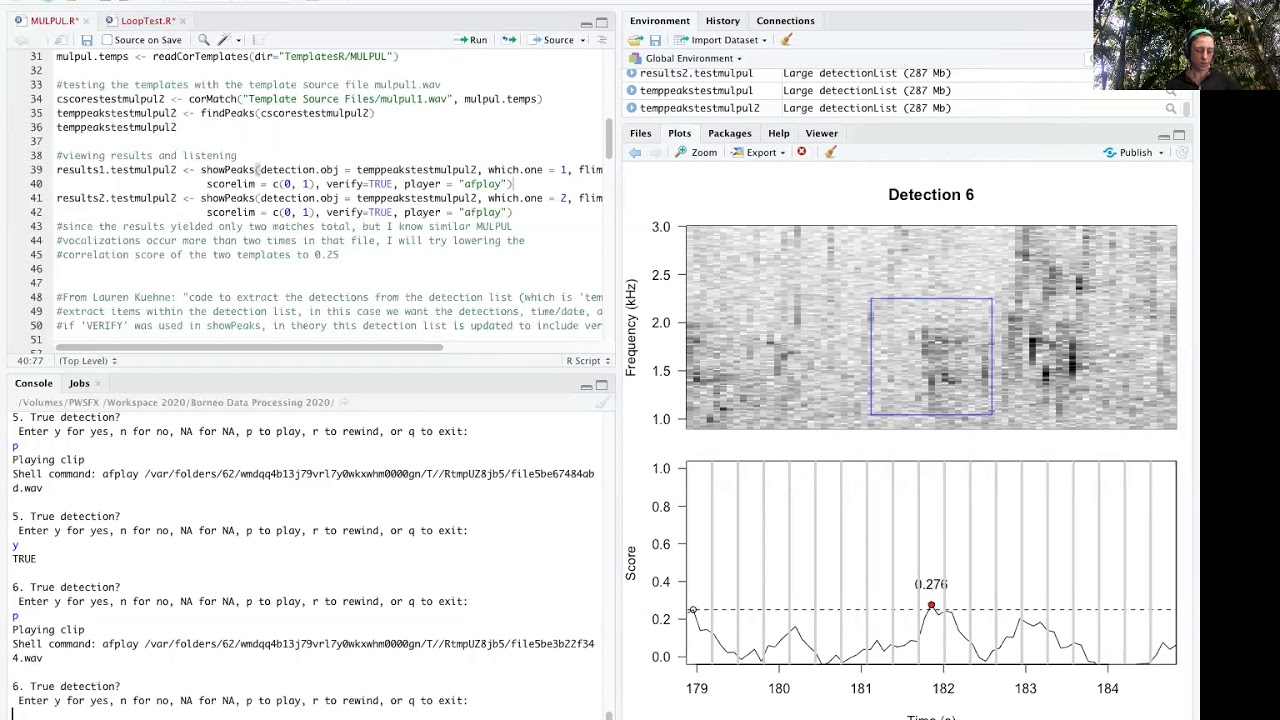Image resolution: width=1280 pixels, height=720 pixels.
Task: Expand temppeakstestmulpul object
Action: click(x=632, y=90)
